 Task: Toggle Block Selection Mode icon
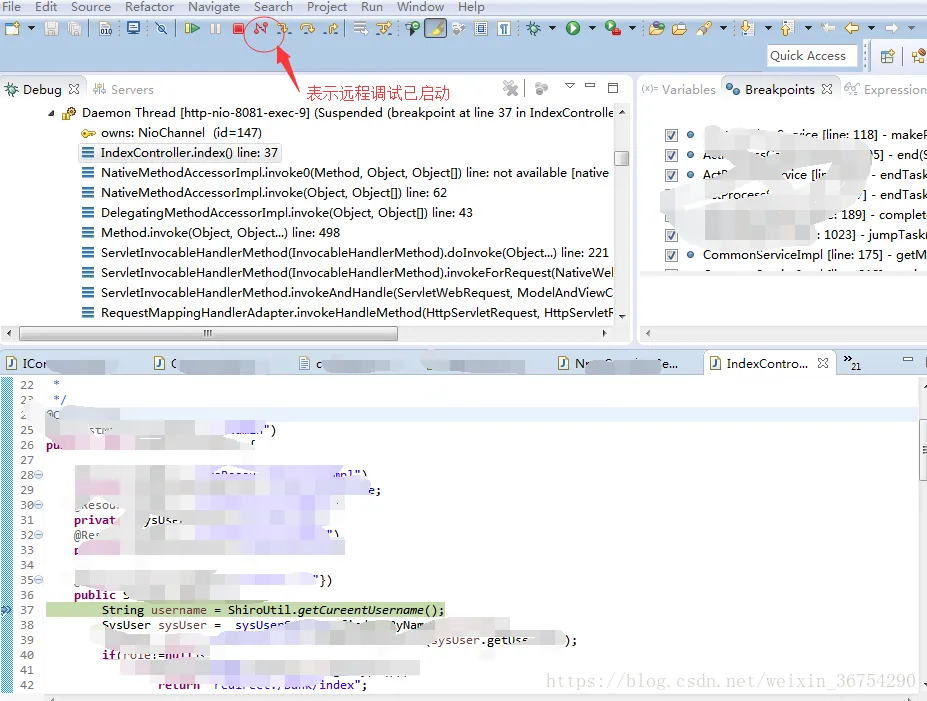481,28
